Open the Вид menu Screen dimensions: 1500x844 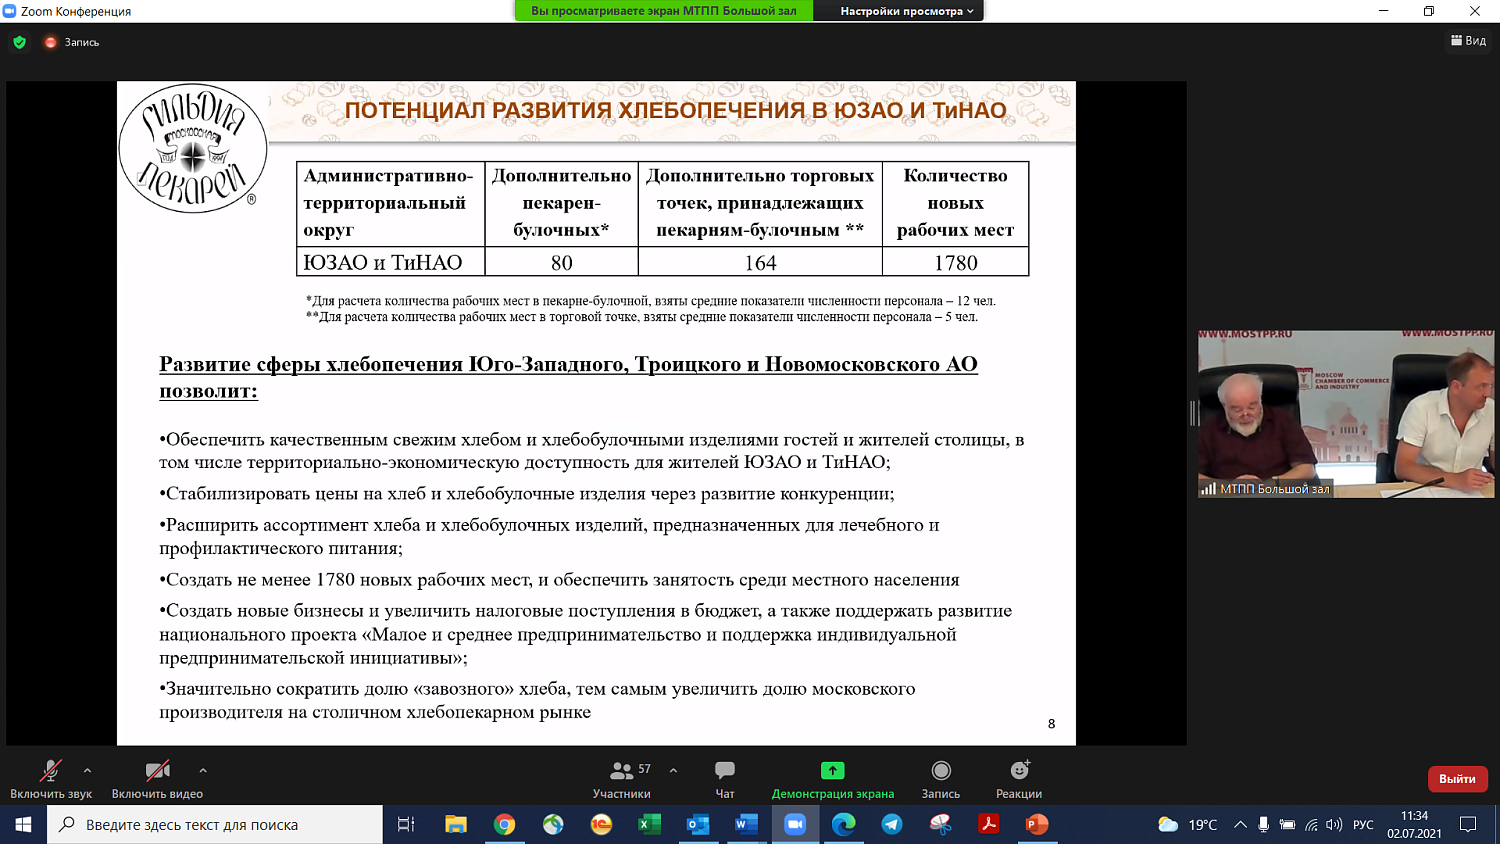click(1466, 43)
